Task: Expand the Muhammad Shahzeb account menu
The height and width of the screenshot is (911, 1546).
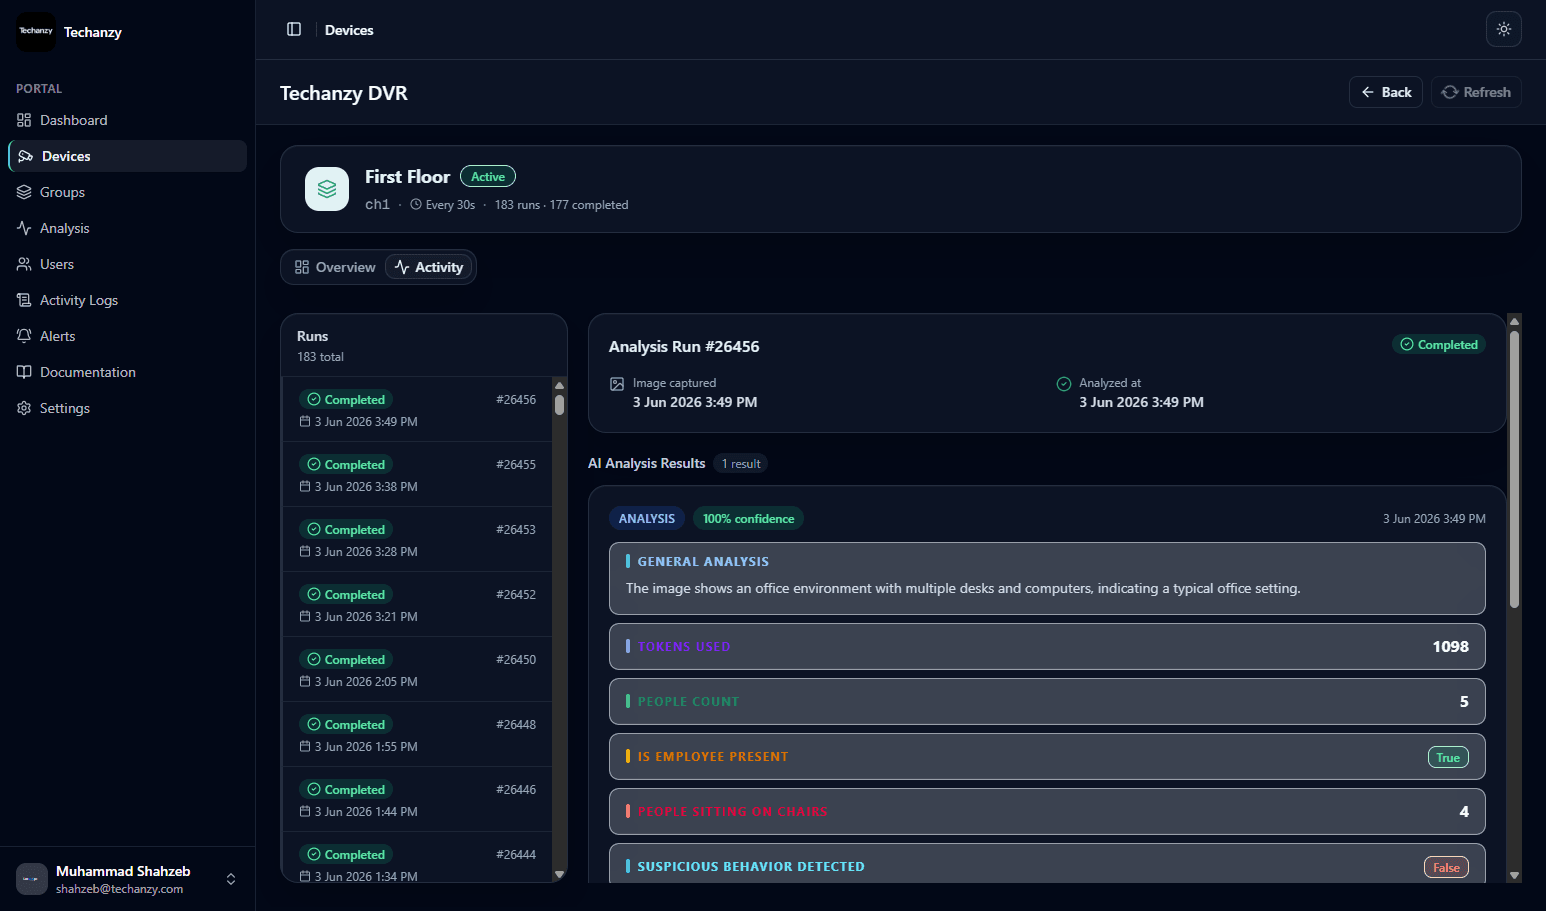Action: [128, 879]
